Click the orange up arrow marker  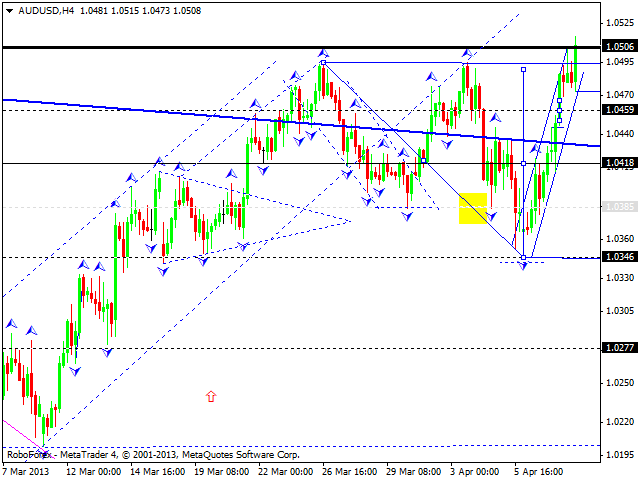(x=211, y=397)
